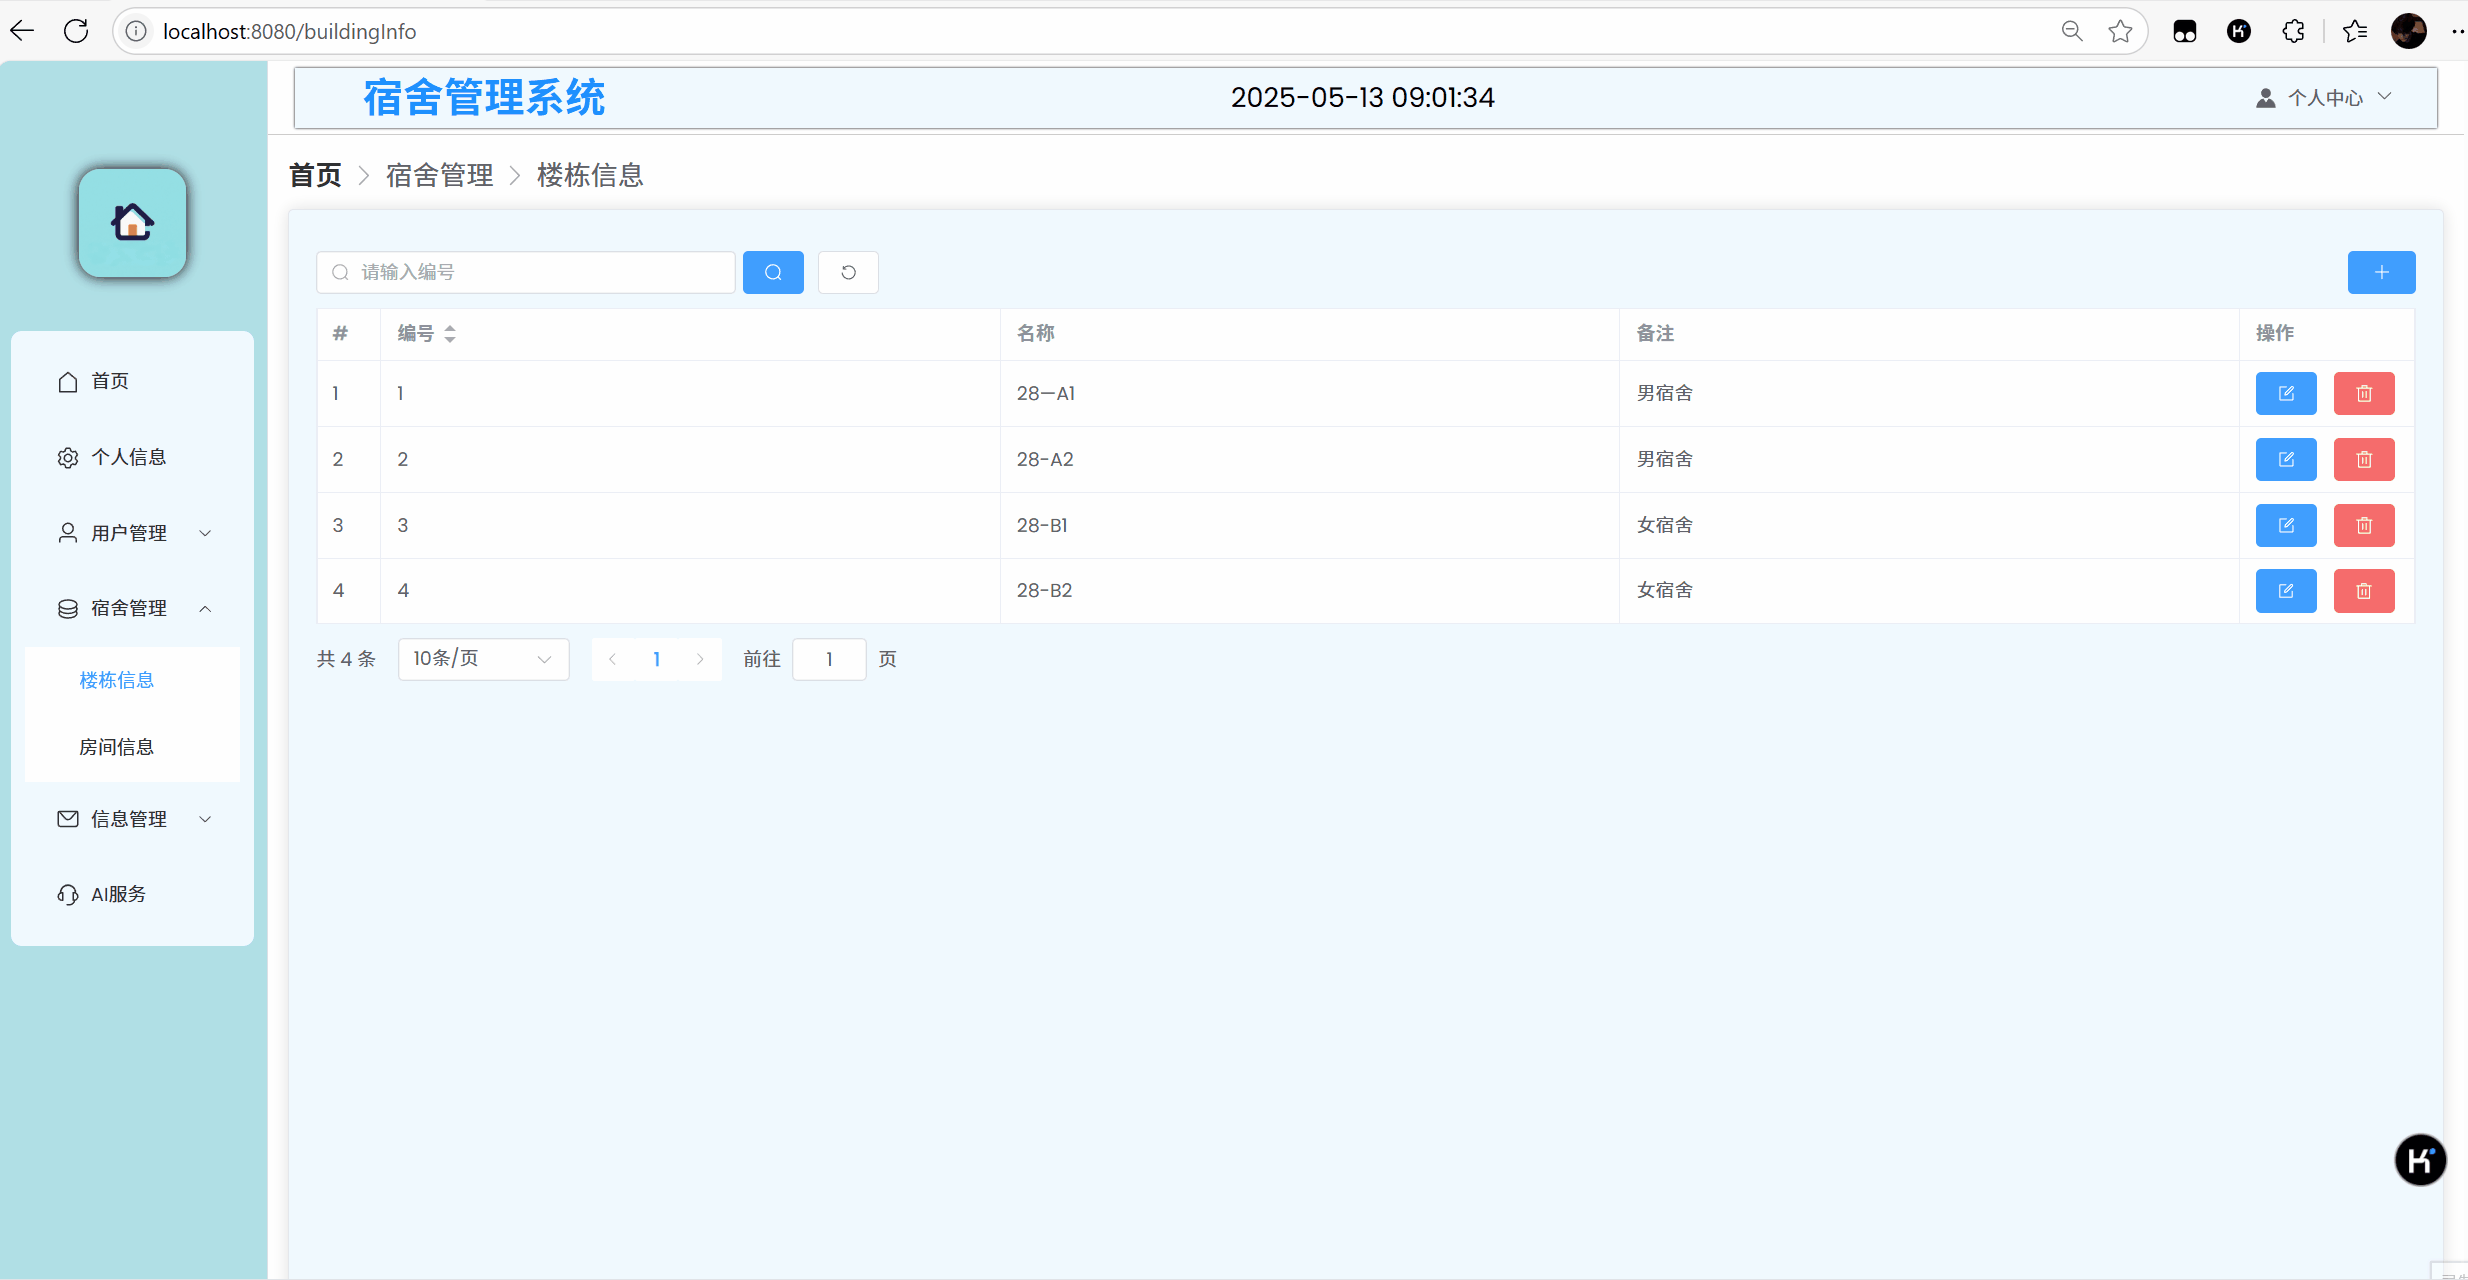The height and width of the screenshot is (1280, 2468).
Task: Click the blue search icon button
Action: tap(773, 272)
